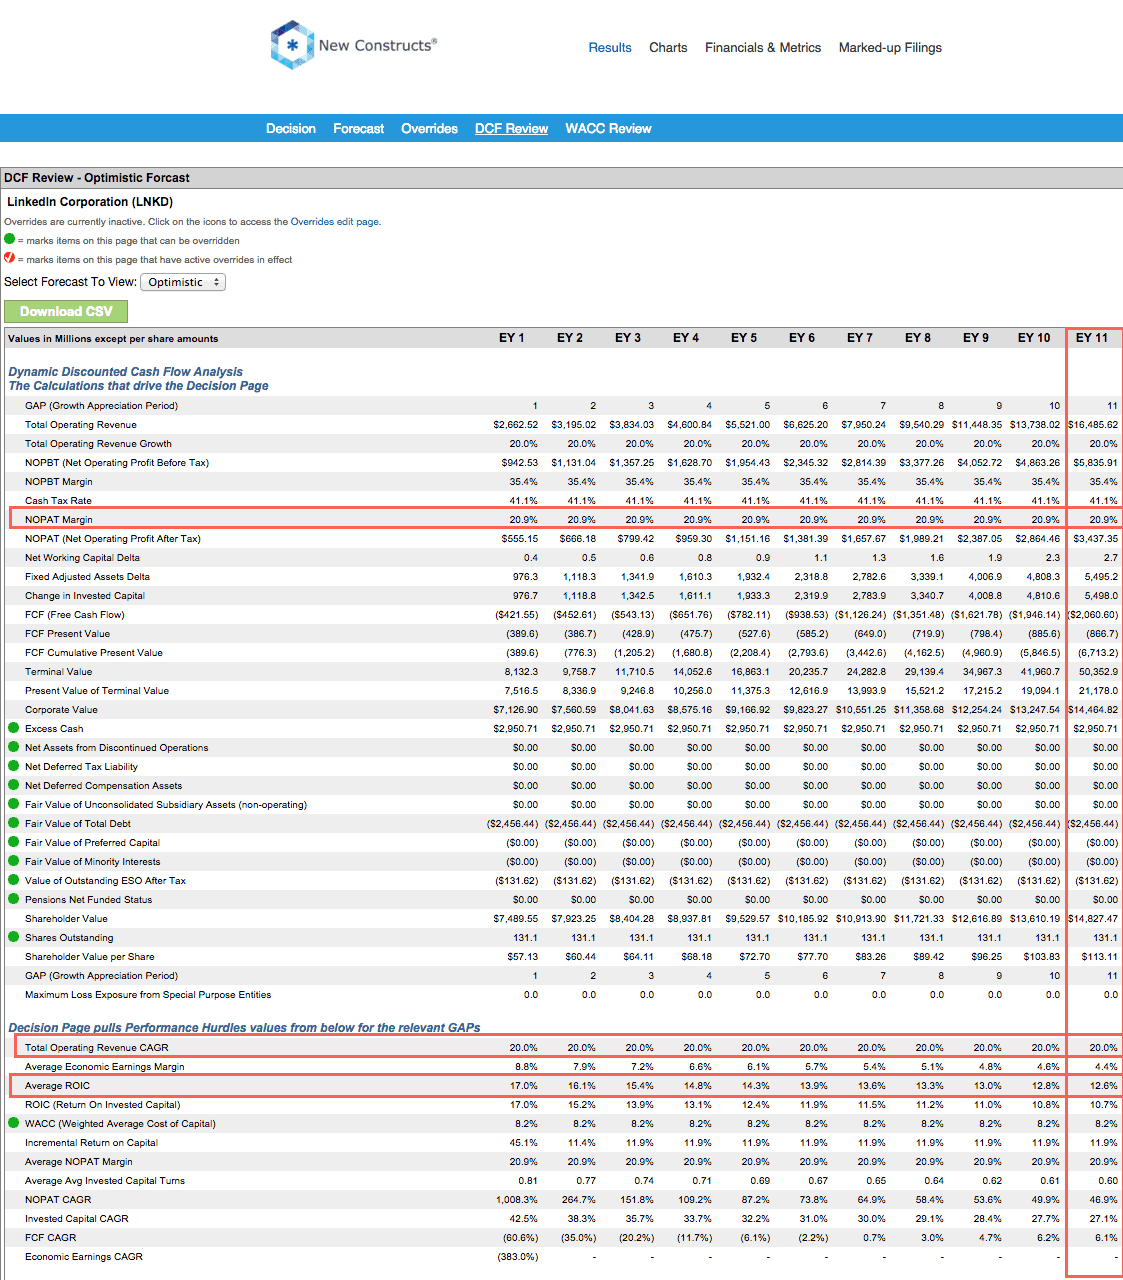Select the EY 11 column header

(x=1092, y=338)
